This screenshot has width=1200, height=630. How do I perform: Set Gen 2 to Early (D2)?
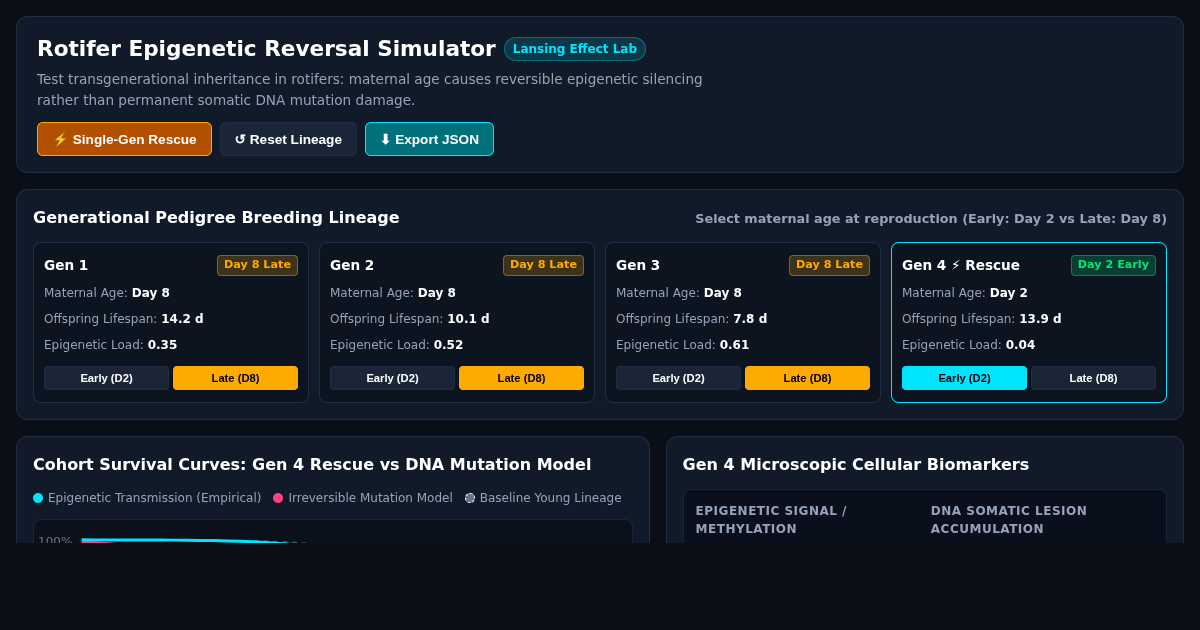392,378
